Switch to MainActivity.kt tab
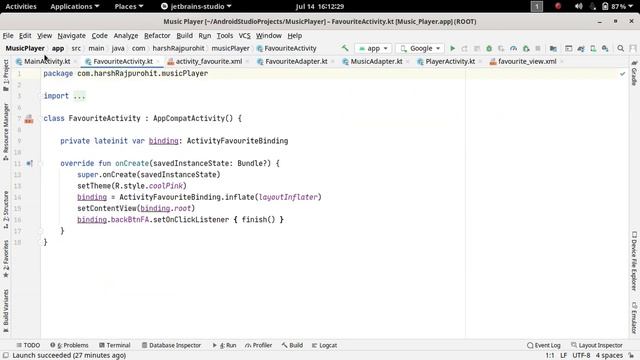Viewport: 640px width, 360px height. click(47, 61)
